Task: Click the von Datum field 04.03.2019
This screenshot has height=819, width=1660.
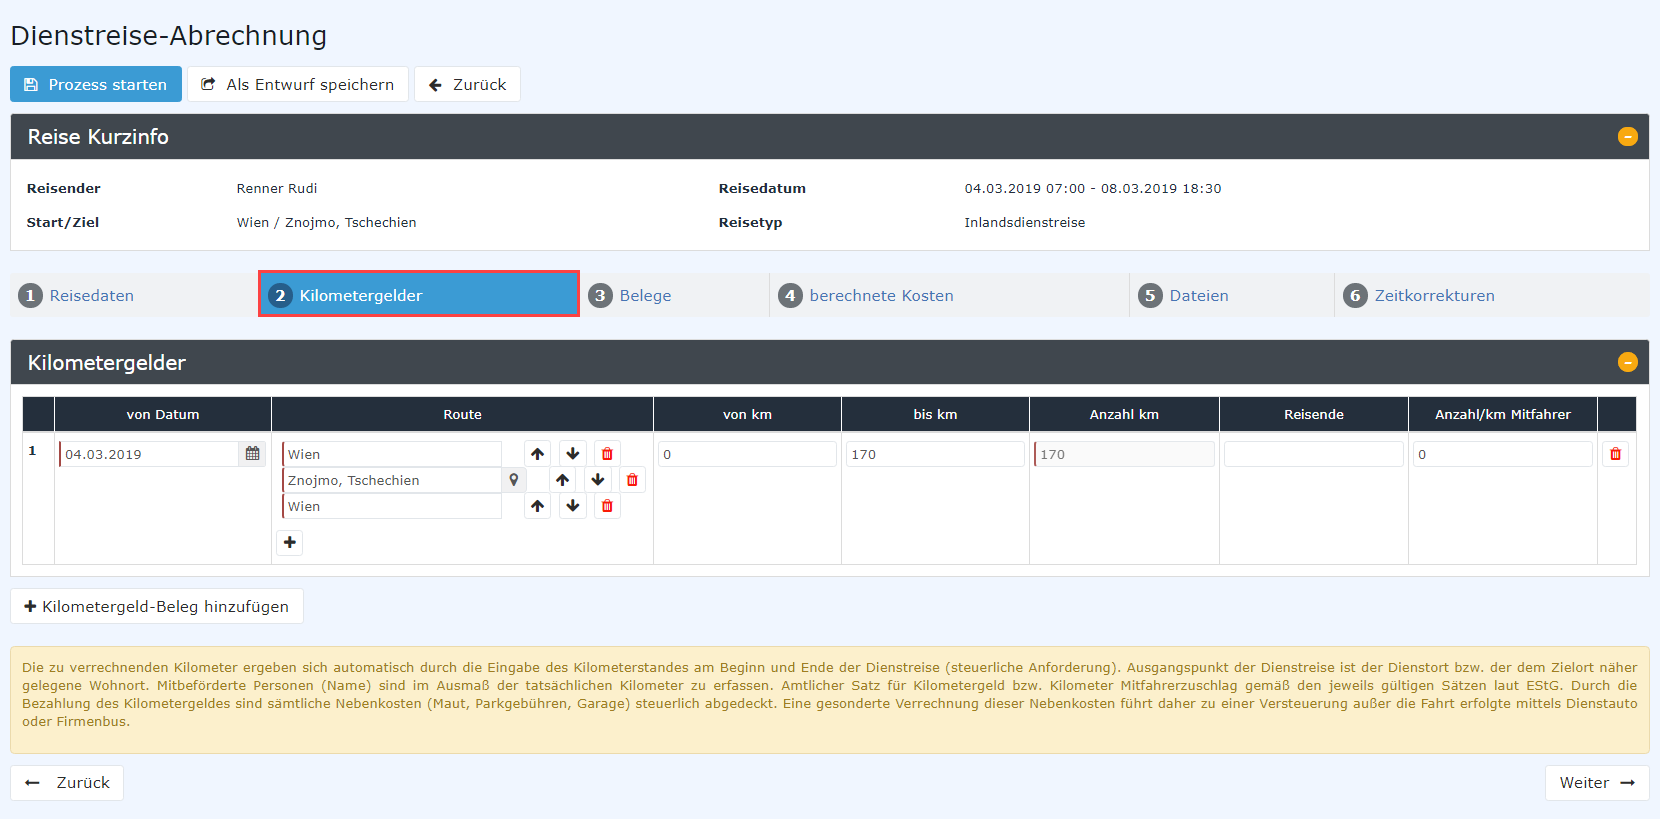Action: 149,454
